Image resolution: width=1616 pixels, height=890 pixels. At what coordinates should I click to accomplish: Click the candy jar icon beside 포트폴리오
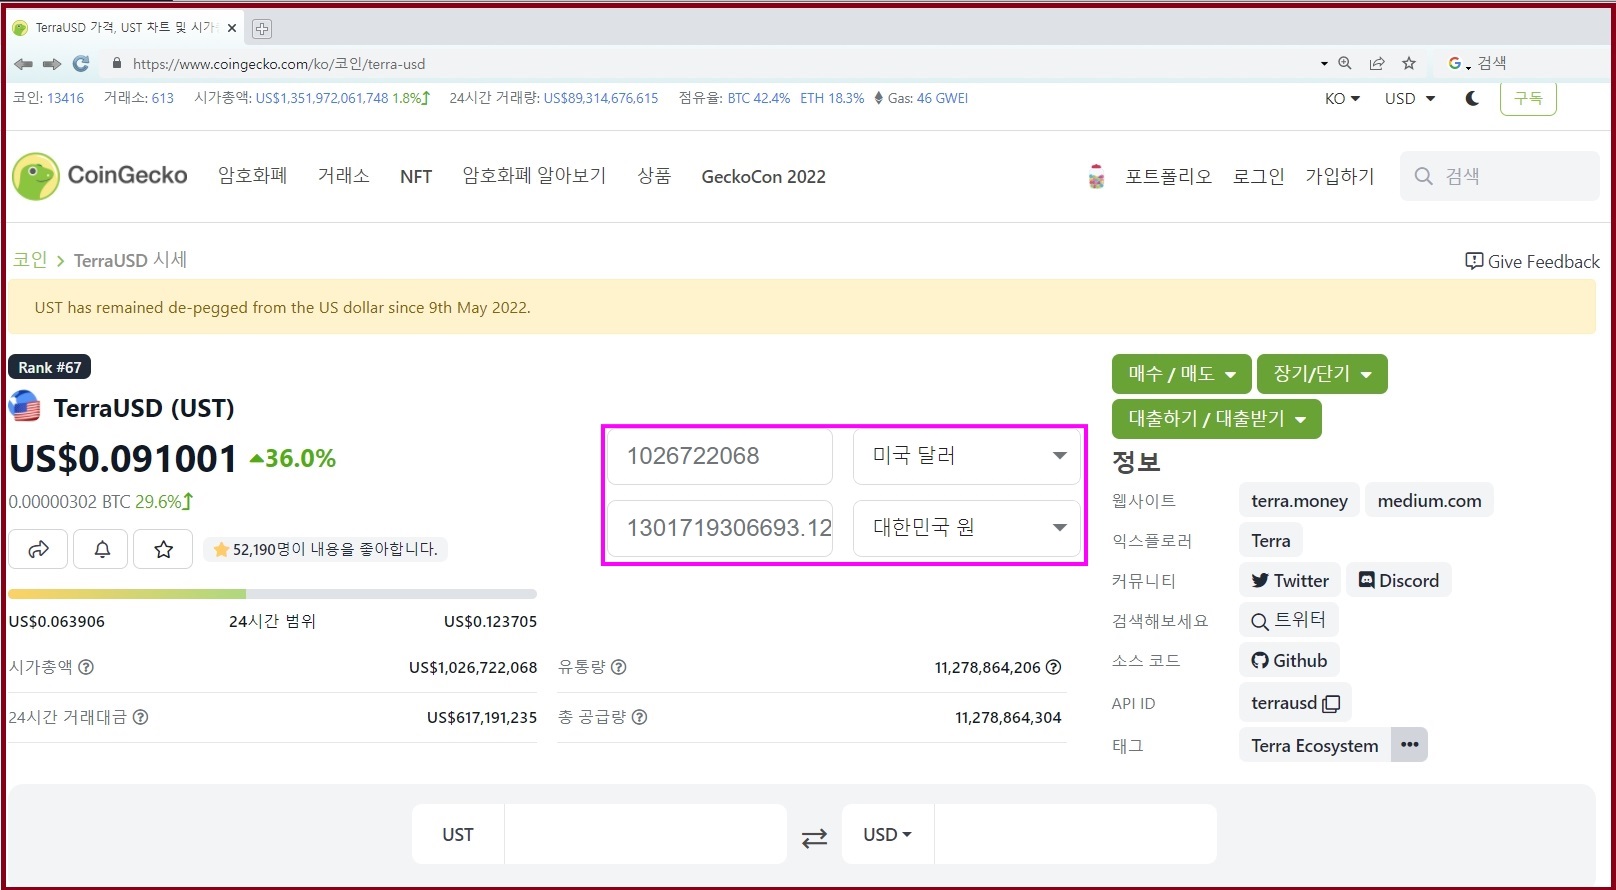click(x=1096, y=176)
